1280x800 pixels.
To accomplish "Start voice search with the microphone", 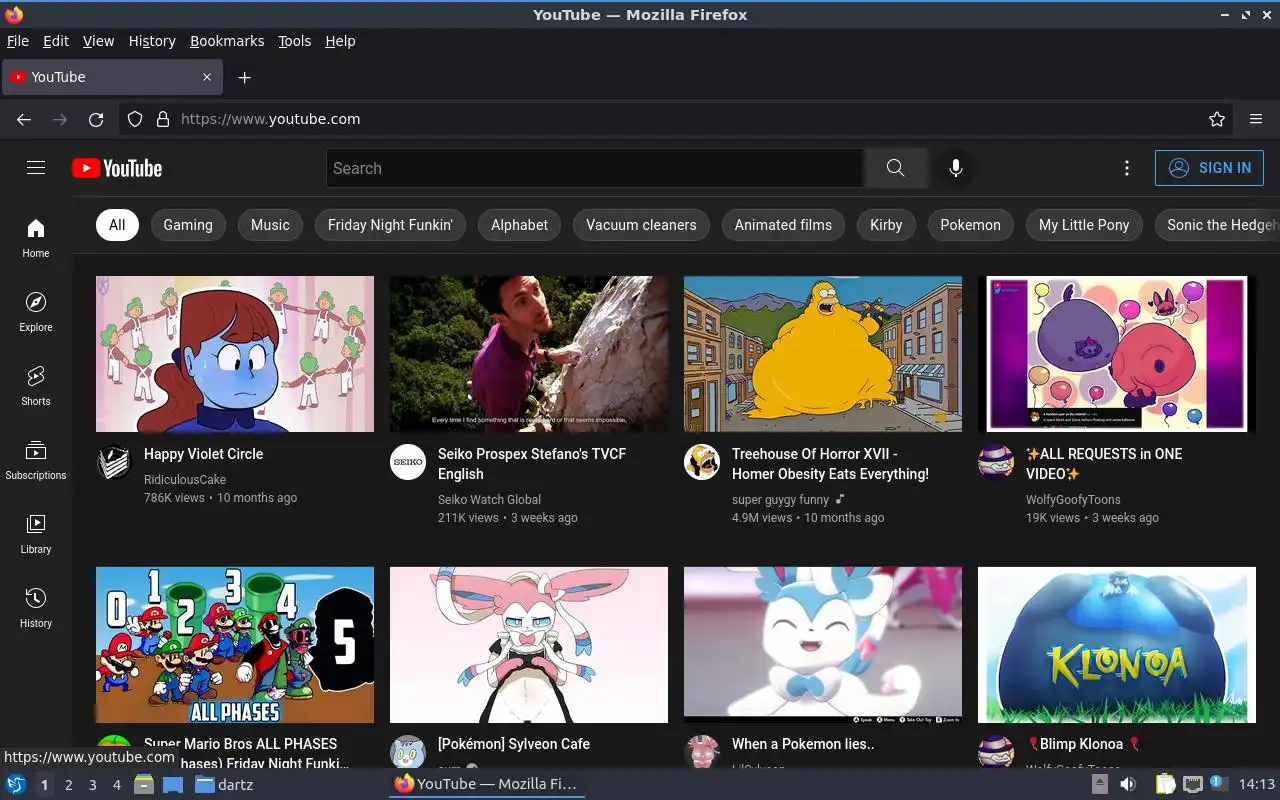I will pyautogui.click(x=956, y=168).
